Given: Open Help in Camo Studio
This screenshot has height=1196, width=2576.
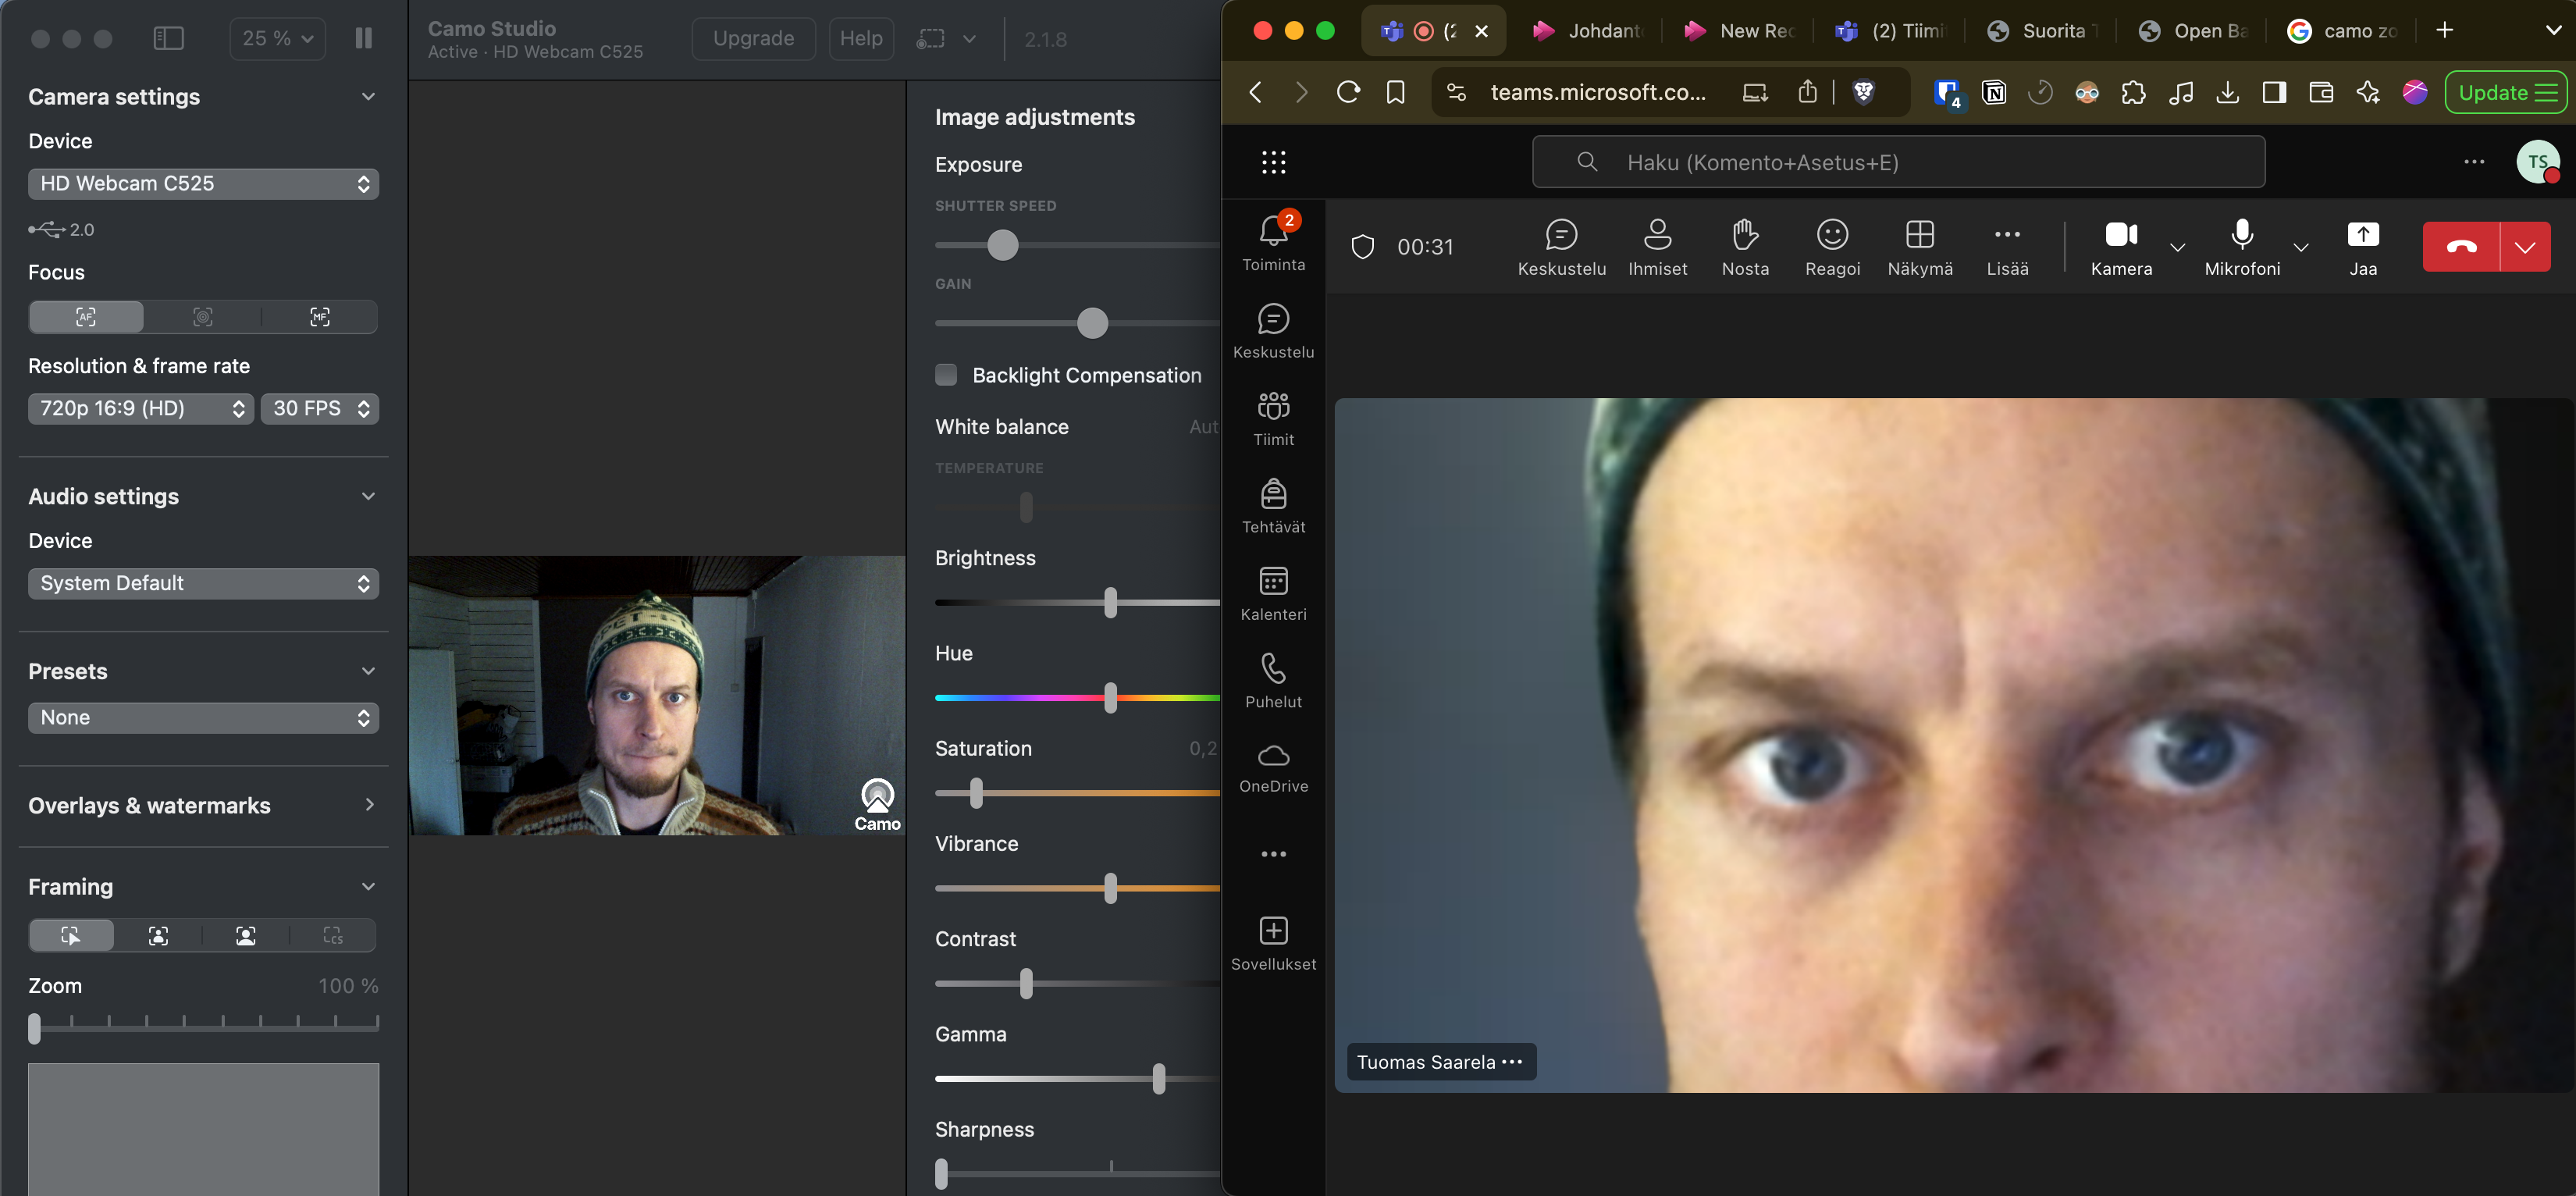Looking at the screenshot, I should point(860,38).
